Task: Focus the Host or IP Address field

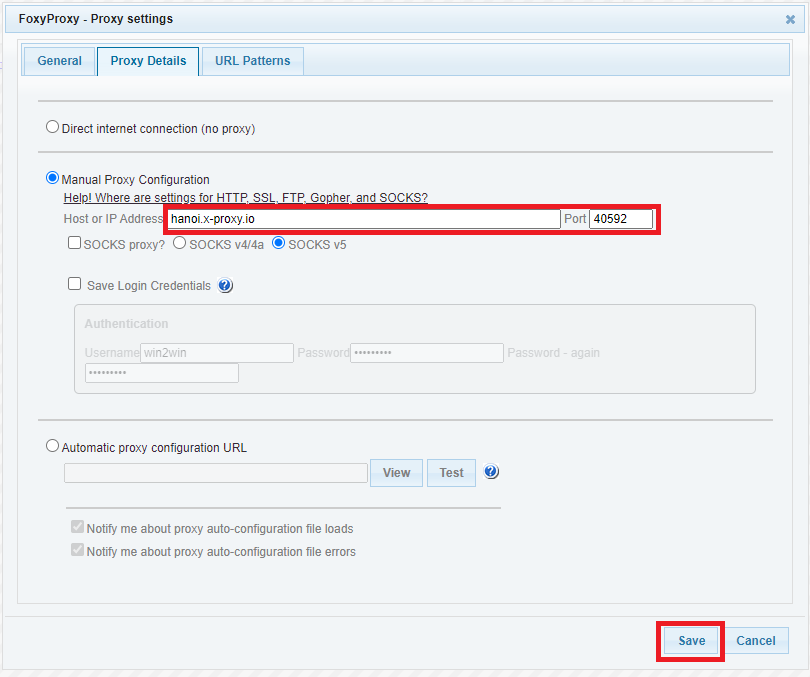Action: 364,219
